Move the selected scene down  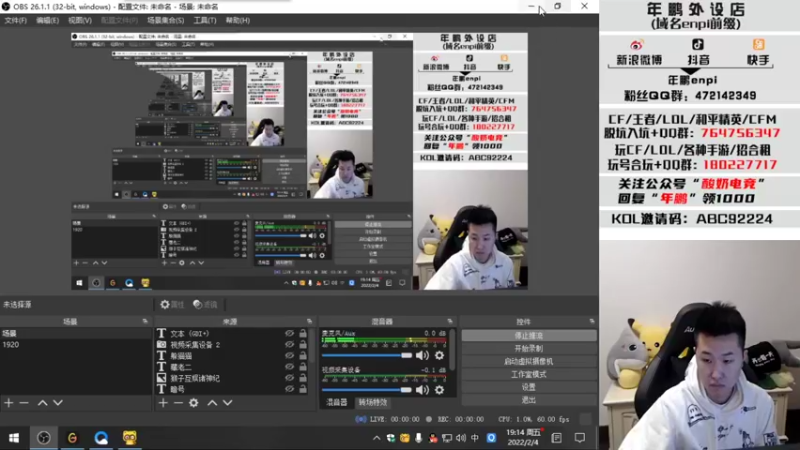pyautogui.click(x=58, y=403)
